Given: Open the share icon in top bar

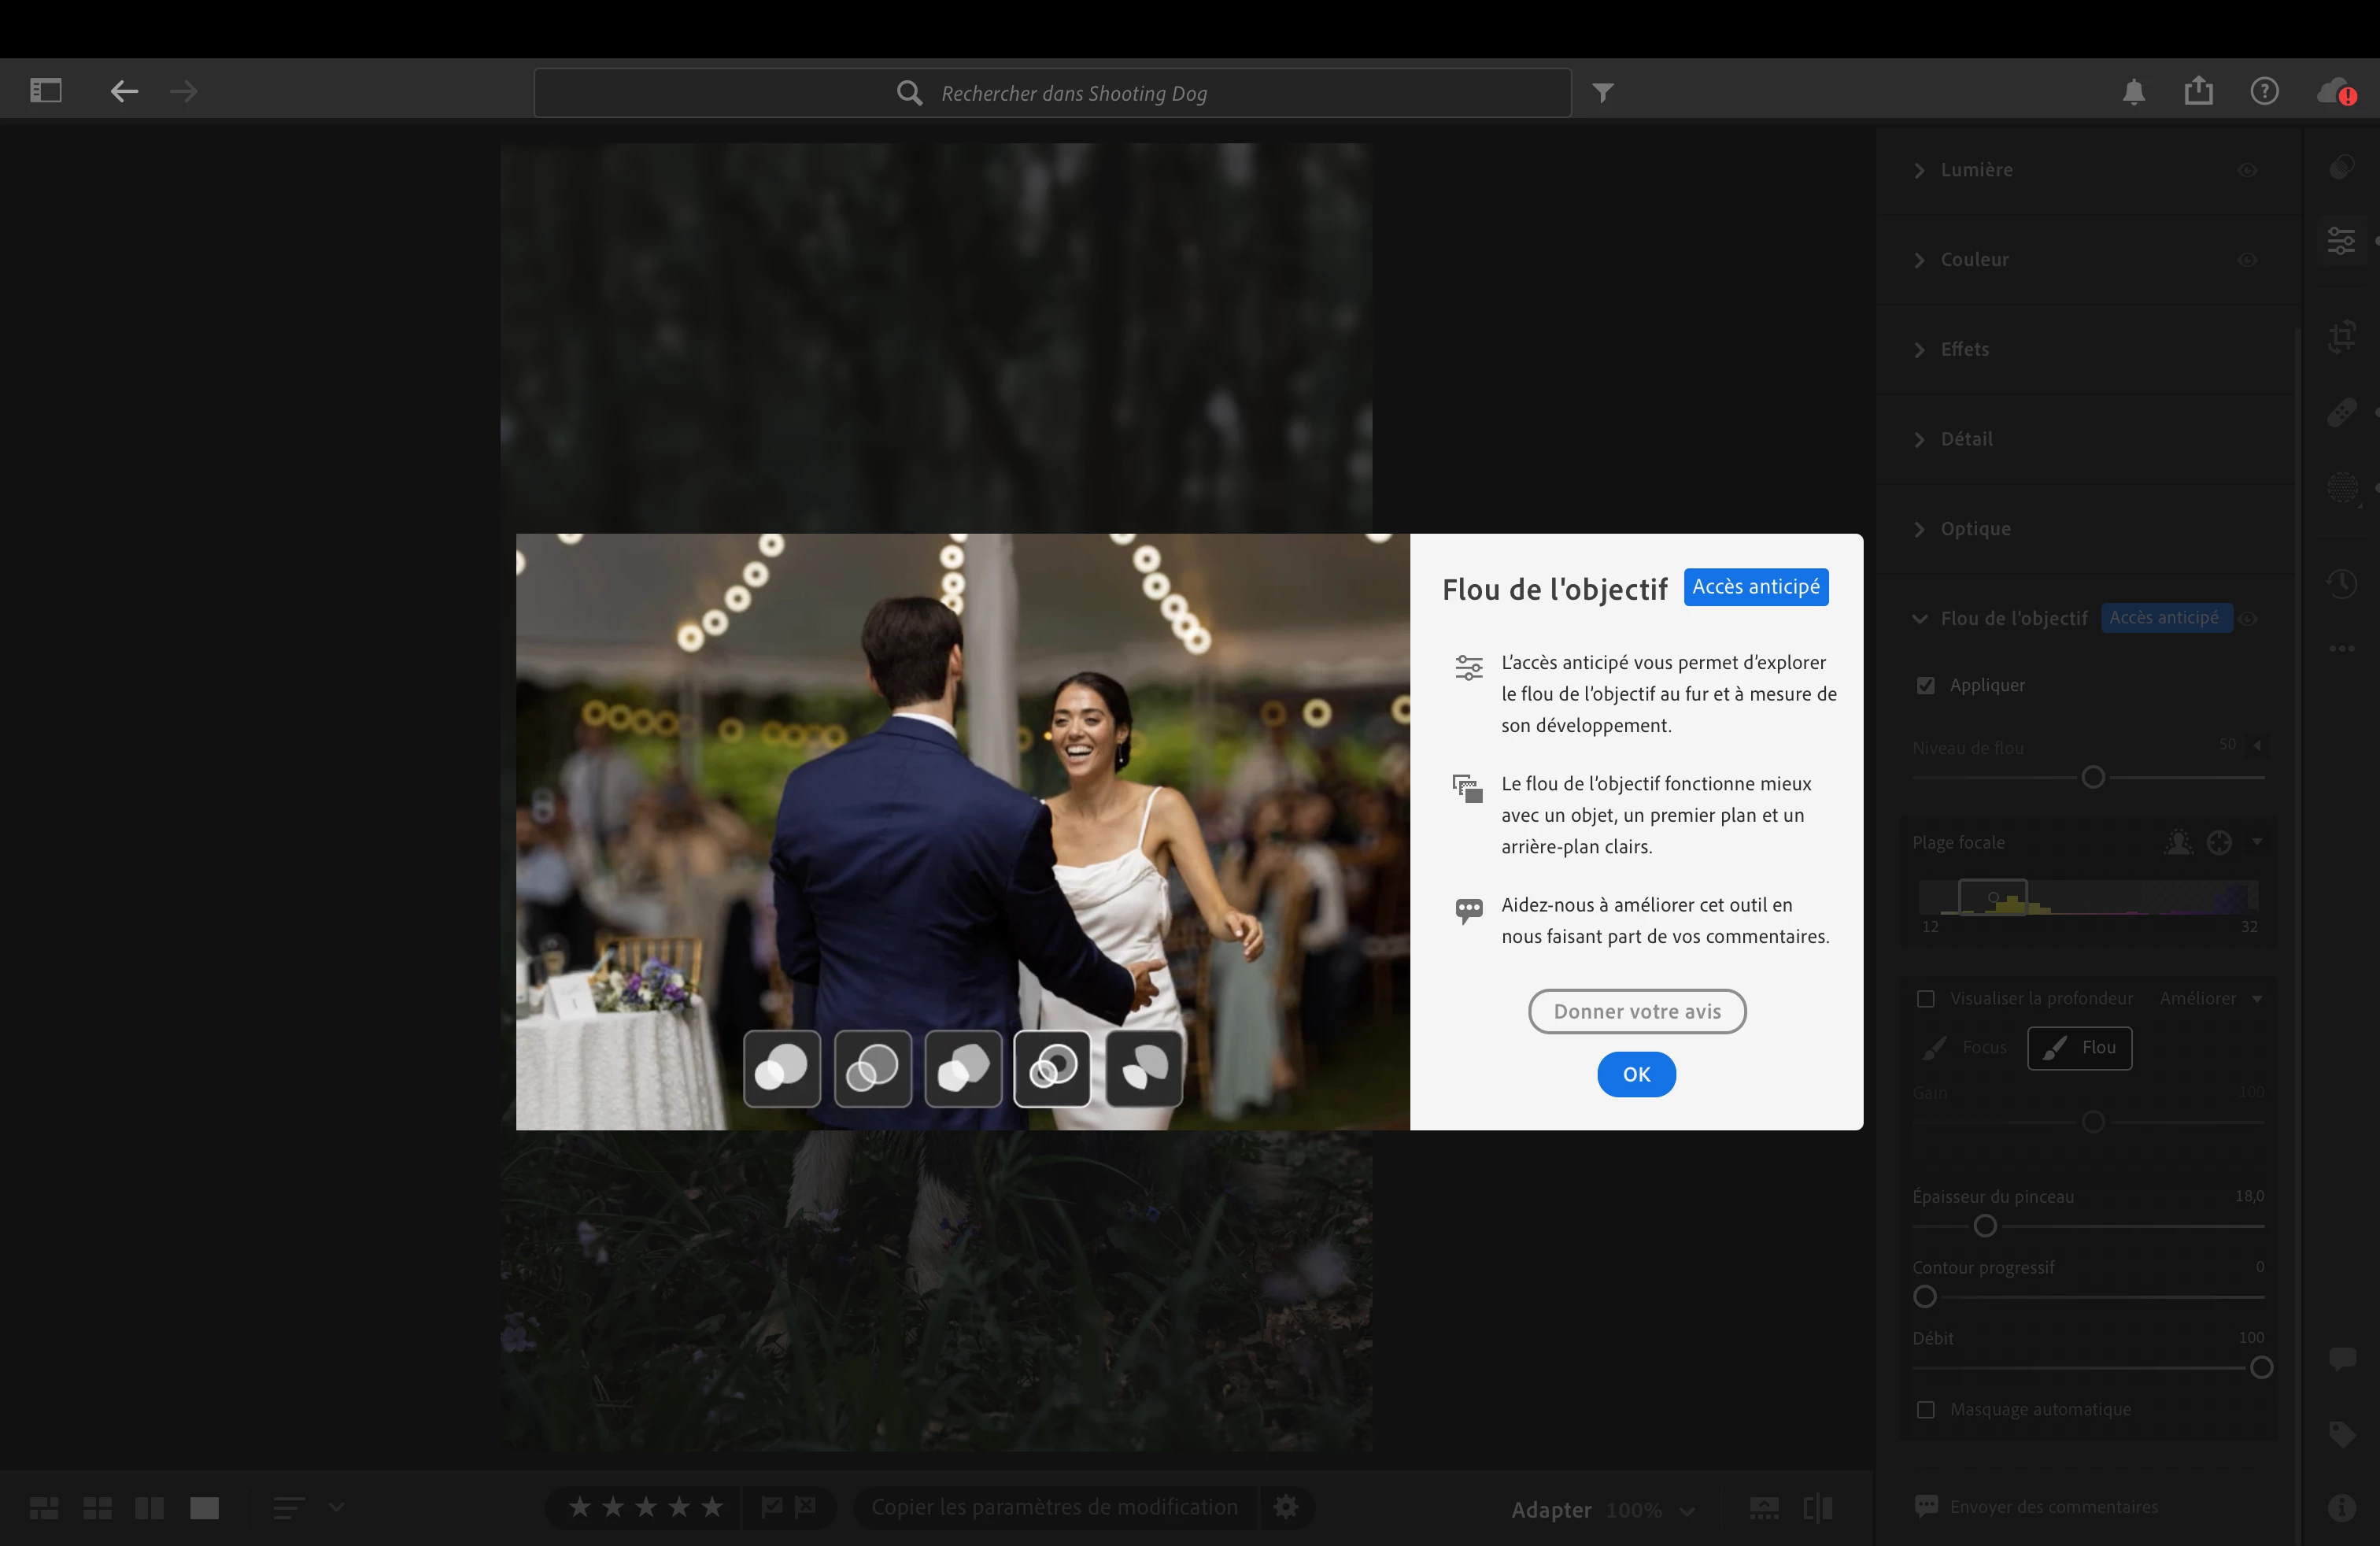Looking at the screenshot, I should tap(2198, 91).
